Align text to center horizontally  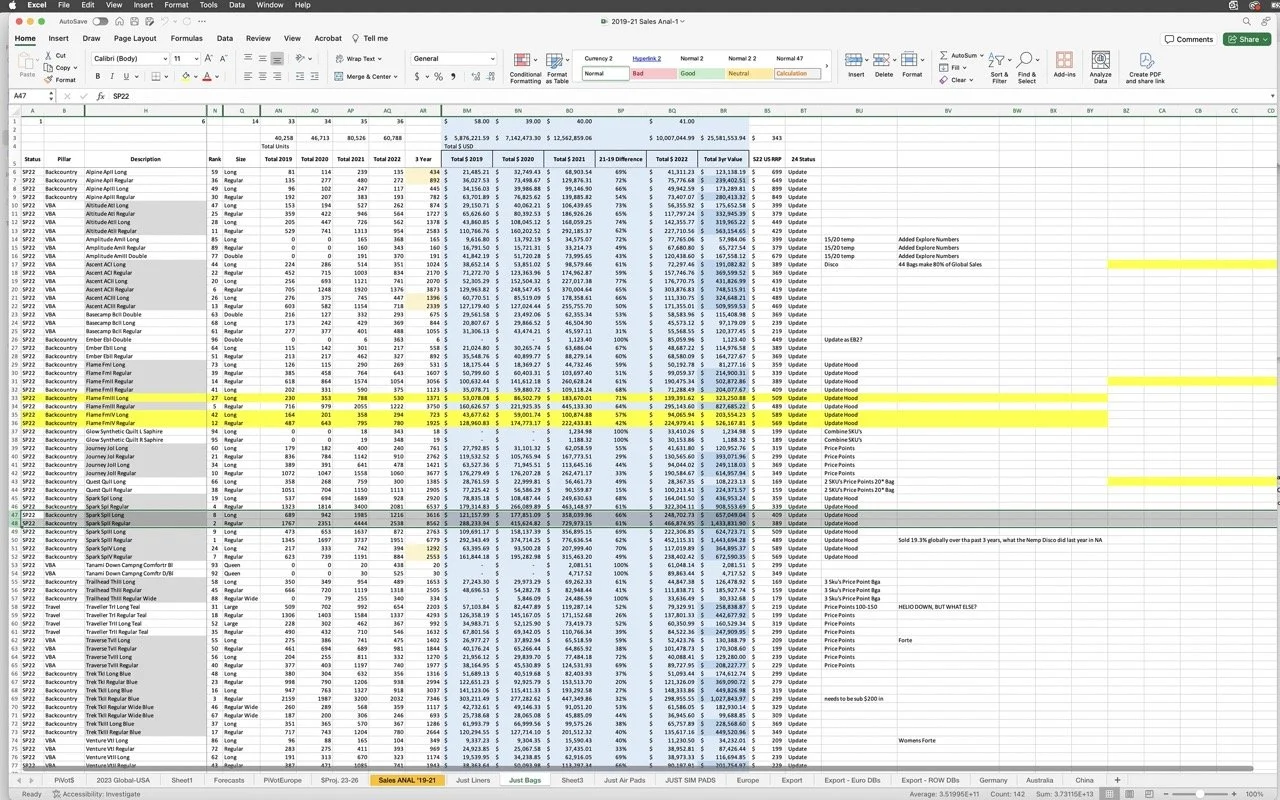(x=262, y=77)
